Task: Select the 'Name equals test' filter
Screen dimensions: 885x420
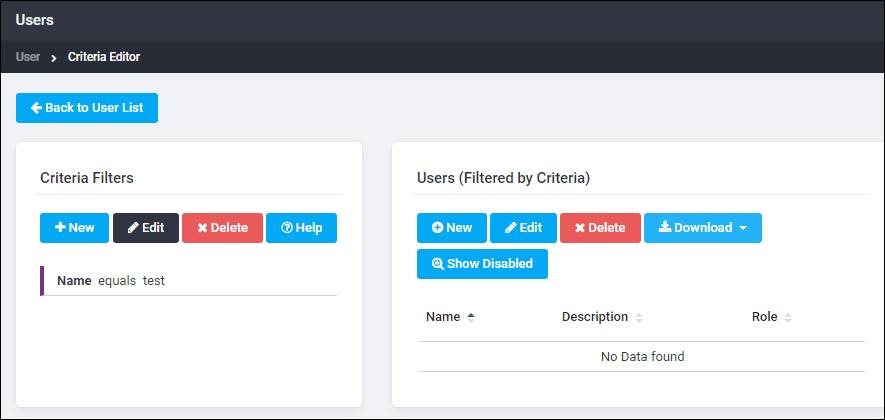Action: [189, 281]
